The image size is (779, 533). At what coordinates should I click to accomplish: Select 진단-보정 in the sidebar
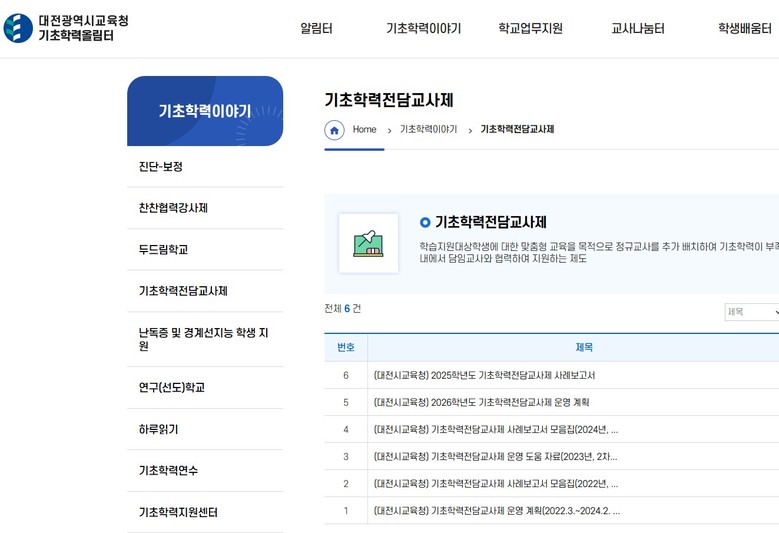161,167
